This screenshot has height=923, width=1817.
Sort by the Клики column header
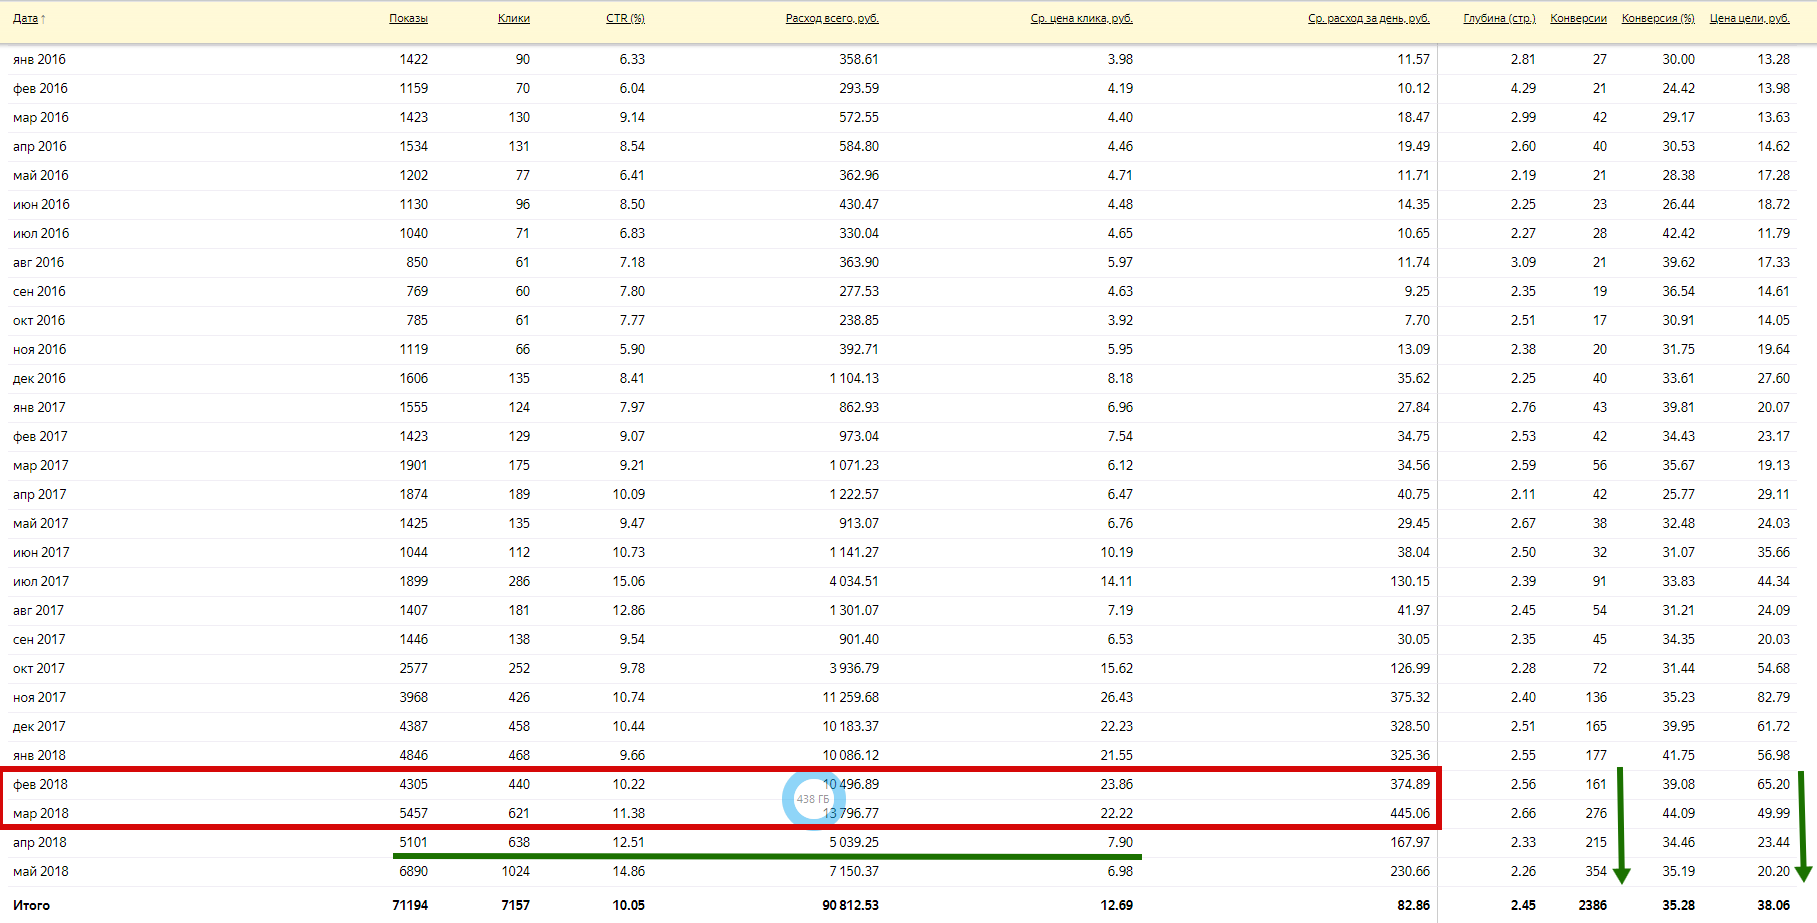click(514, 18)
